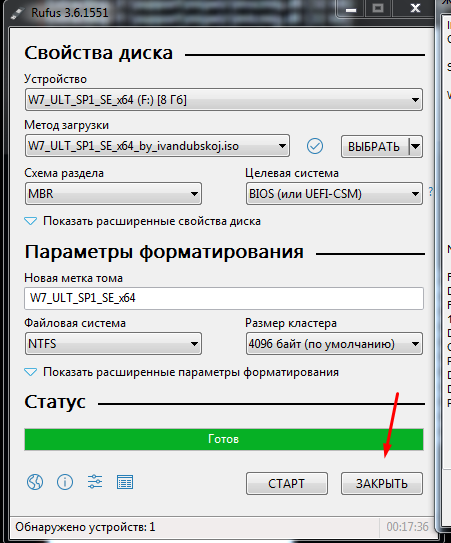
Task: Show the log table icon
Action: [x=125, y=482]
